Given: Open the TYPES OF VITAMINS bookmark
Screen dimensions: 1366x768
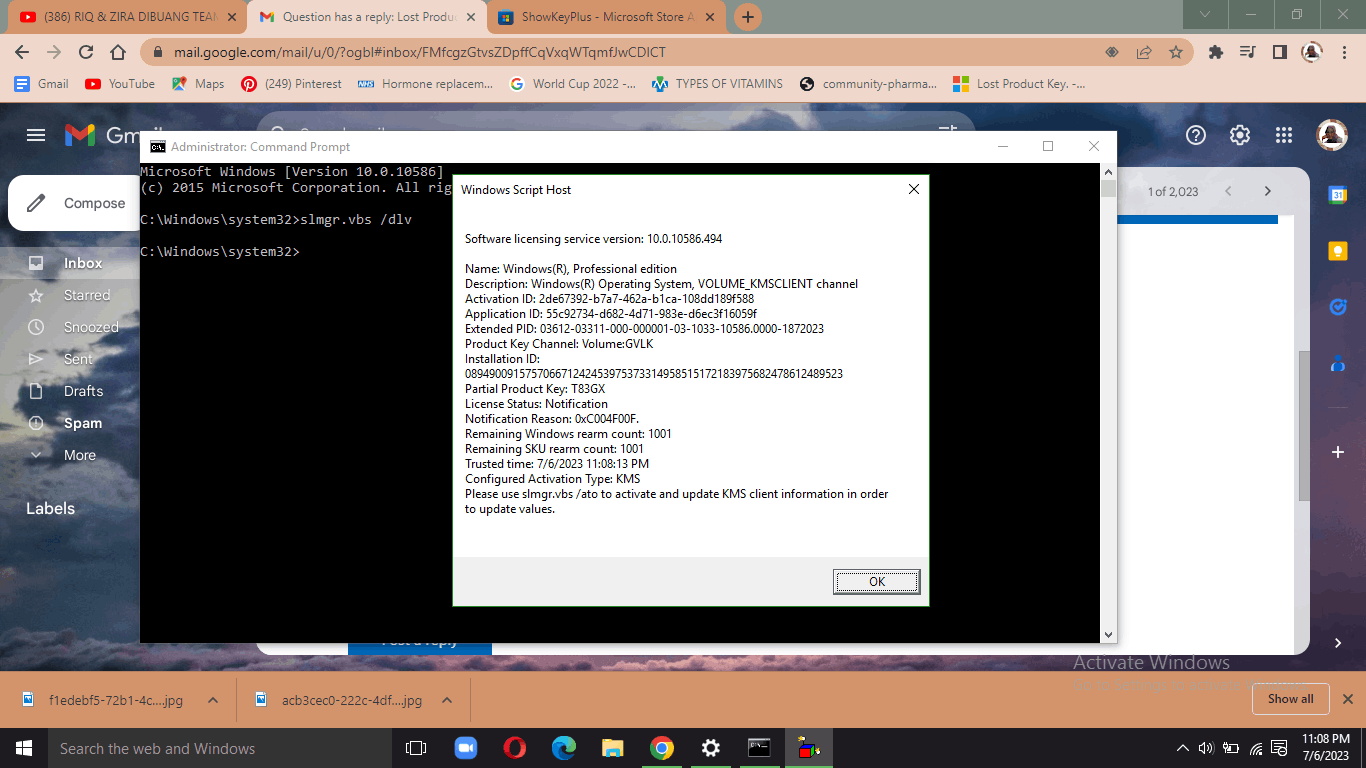Looking at the screenshot, I should click(718, 84).
